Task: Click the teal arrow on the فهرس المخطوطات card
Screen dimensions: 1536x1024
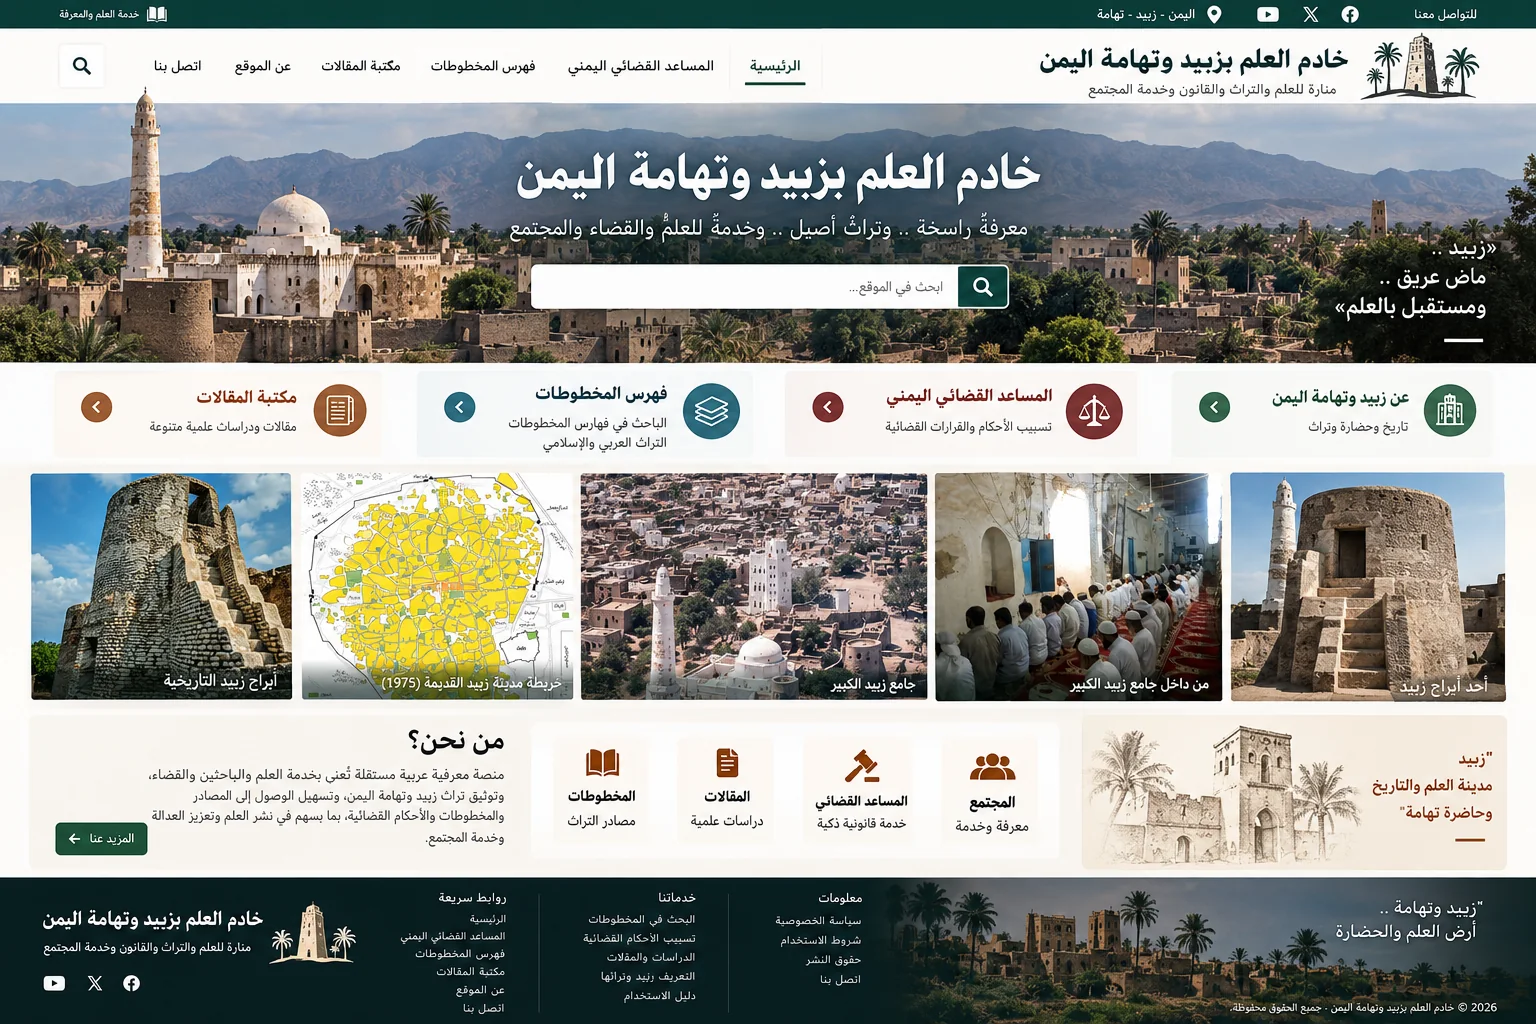Action: [x=460, y=407]
